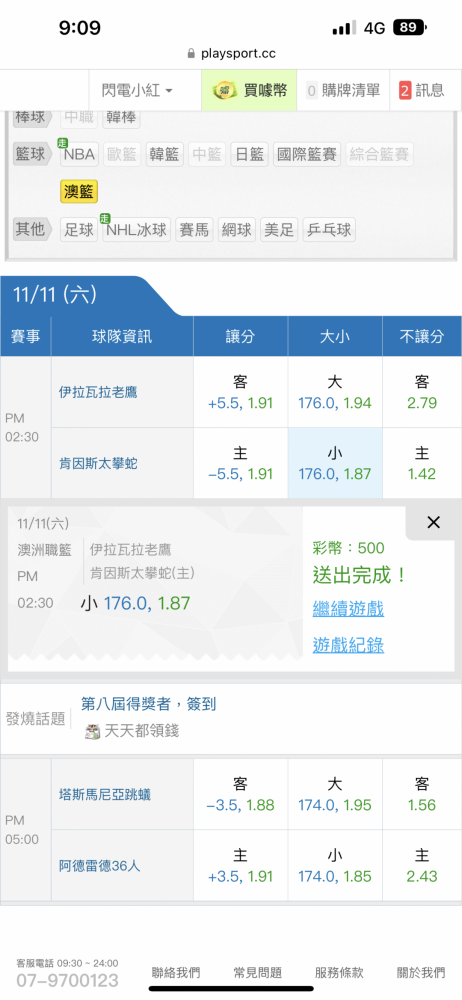
Task: Select the 足球 category button
Action: click(79, 230)
